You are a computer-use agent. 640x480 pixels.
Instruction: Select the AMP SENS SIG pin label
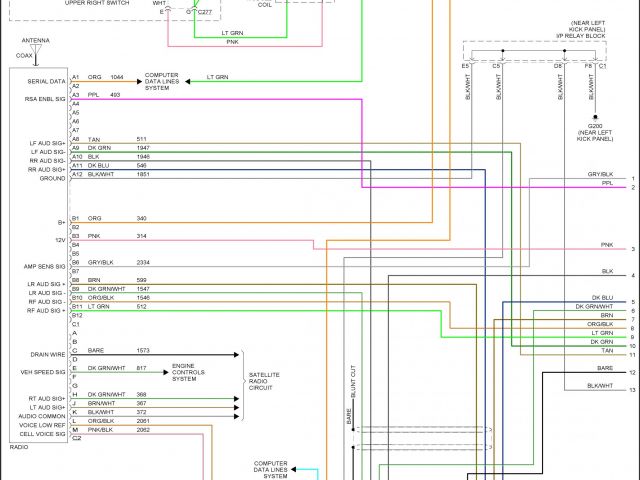tap(45, 267)
